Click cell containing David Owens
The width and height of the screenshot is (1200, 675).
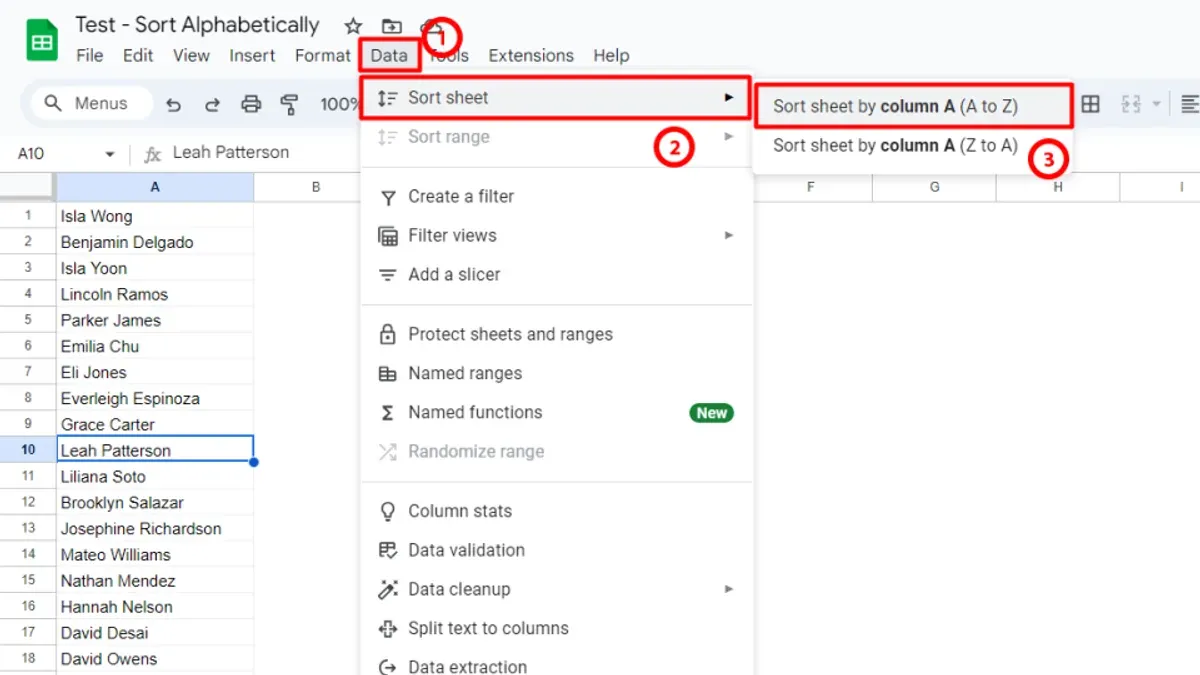pos(155,659)
